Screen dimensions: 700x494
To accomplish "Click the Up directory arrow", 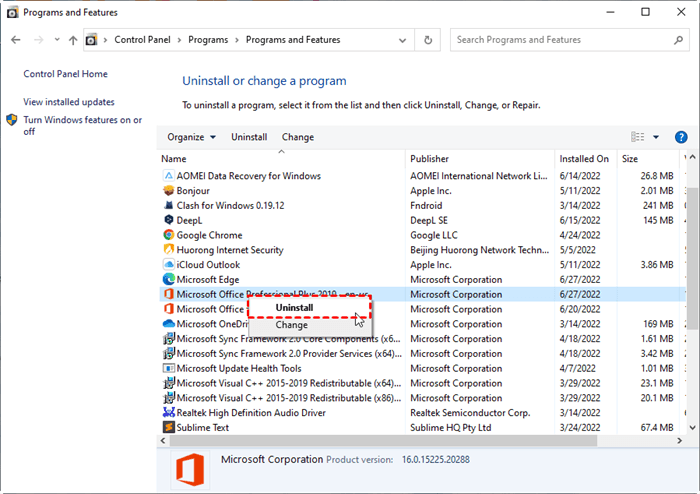I will tap(73, 40).
